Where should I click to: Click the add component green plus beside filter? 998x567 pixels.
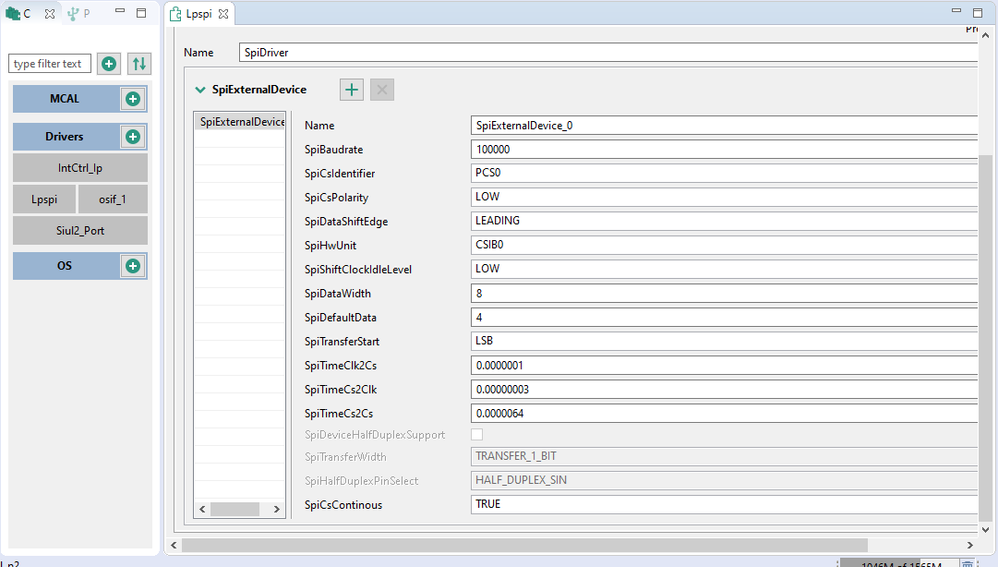tap(109, 64)
